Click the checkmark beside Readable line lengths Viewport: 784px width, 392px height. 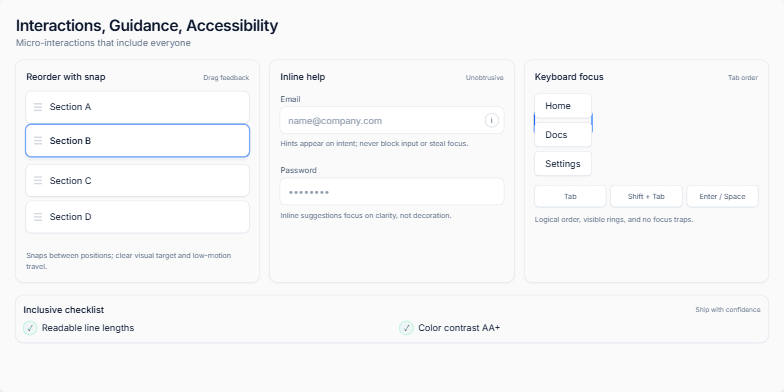(30, 328)
